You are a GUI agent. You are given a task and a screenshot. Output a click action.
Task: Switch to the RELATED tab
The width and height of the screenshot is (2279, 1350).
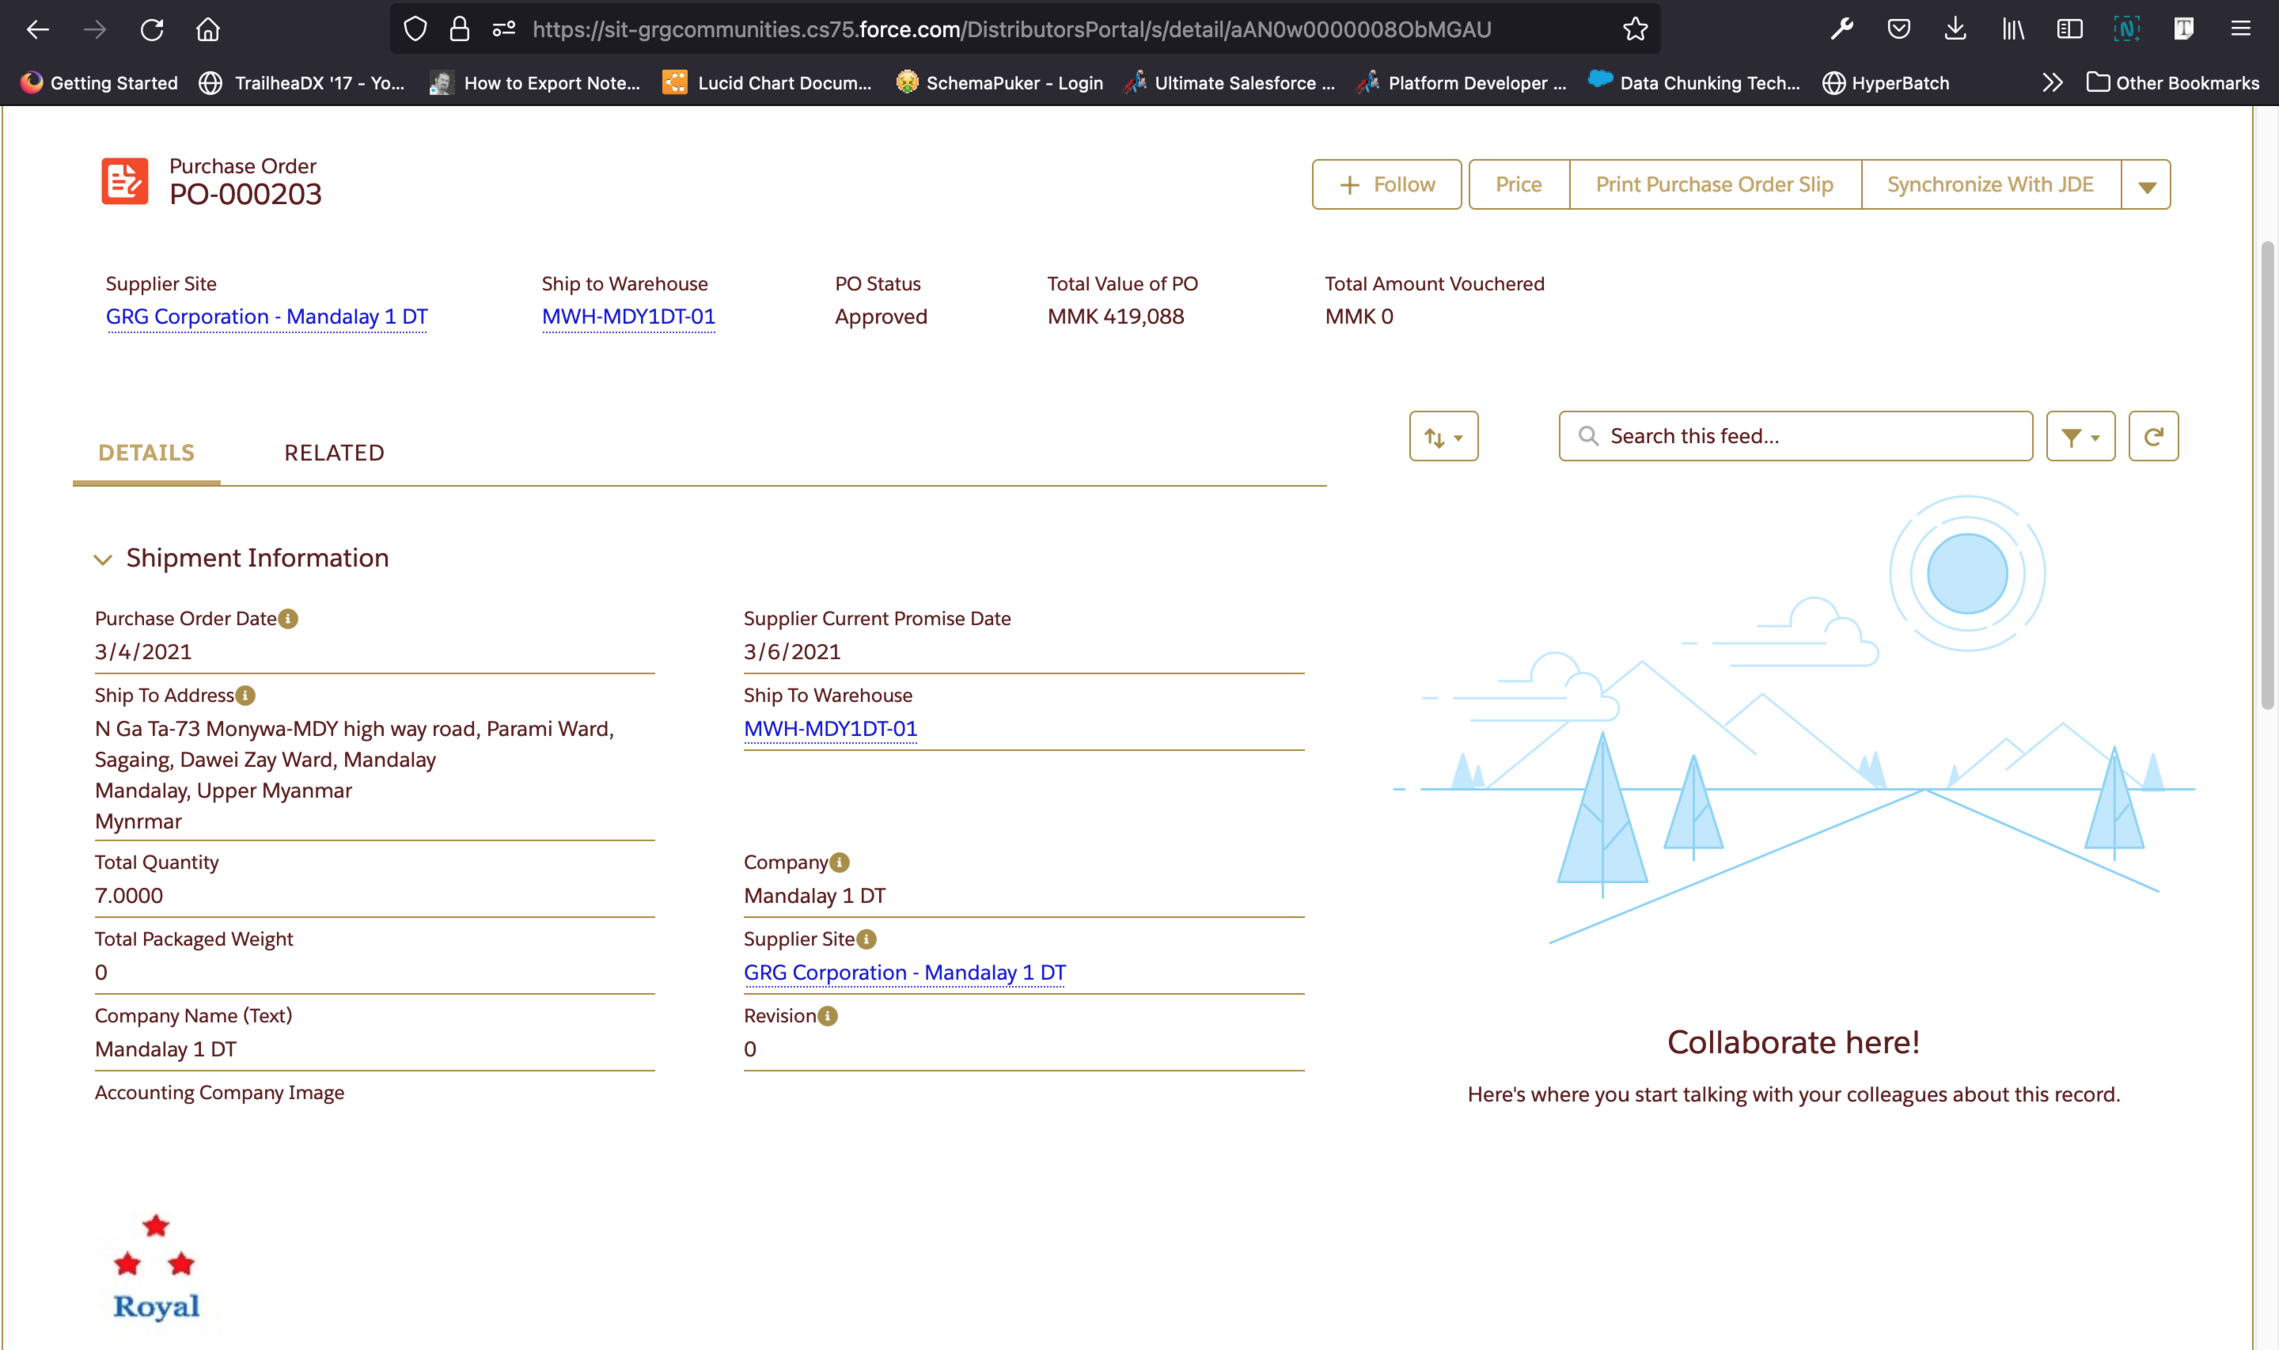click(x=334, y=453)
